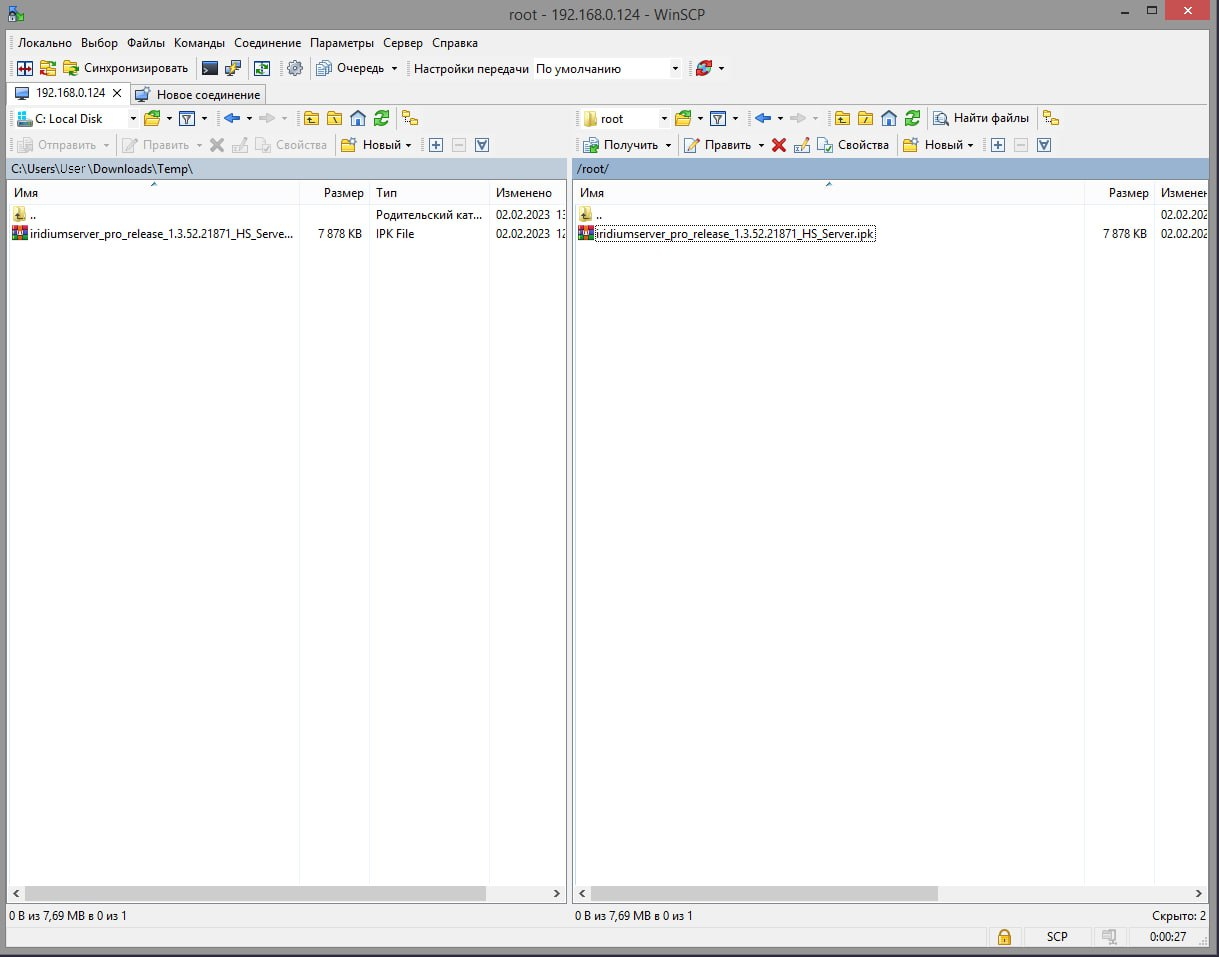1219x957 pixels.
Task: Toggle the local directory tree icon
Action: 410,119
